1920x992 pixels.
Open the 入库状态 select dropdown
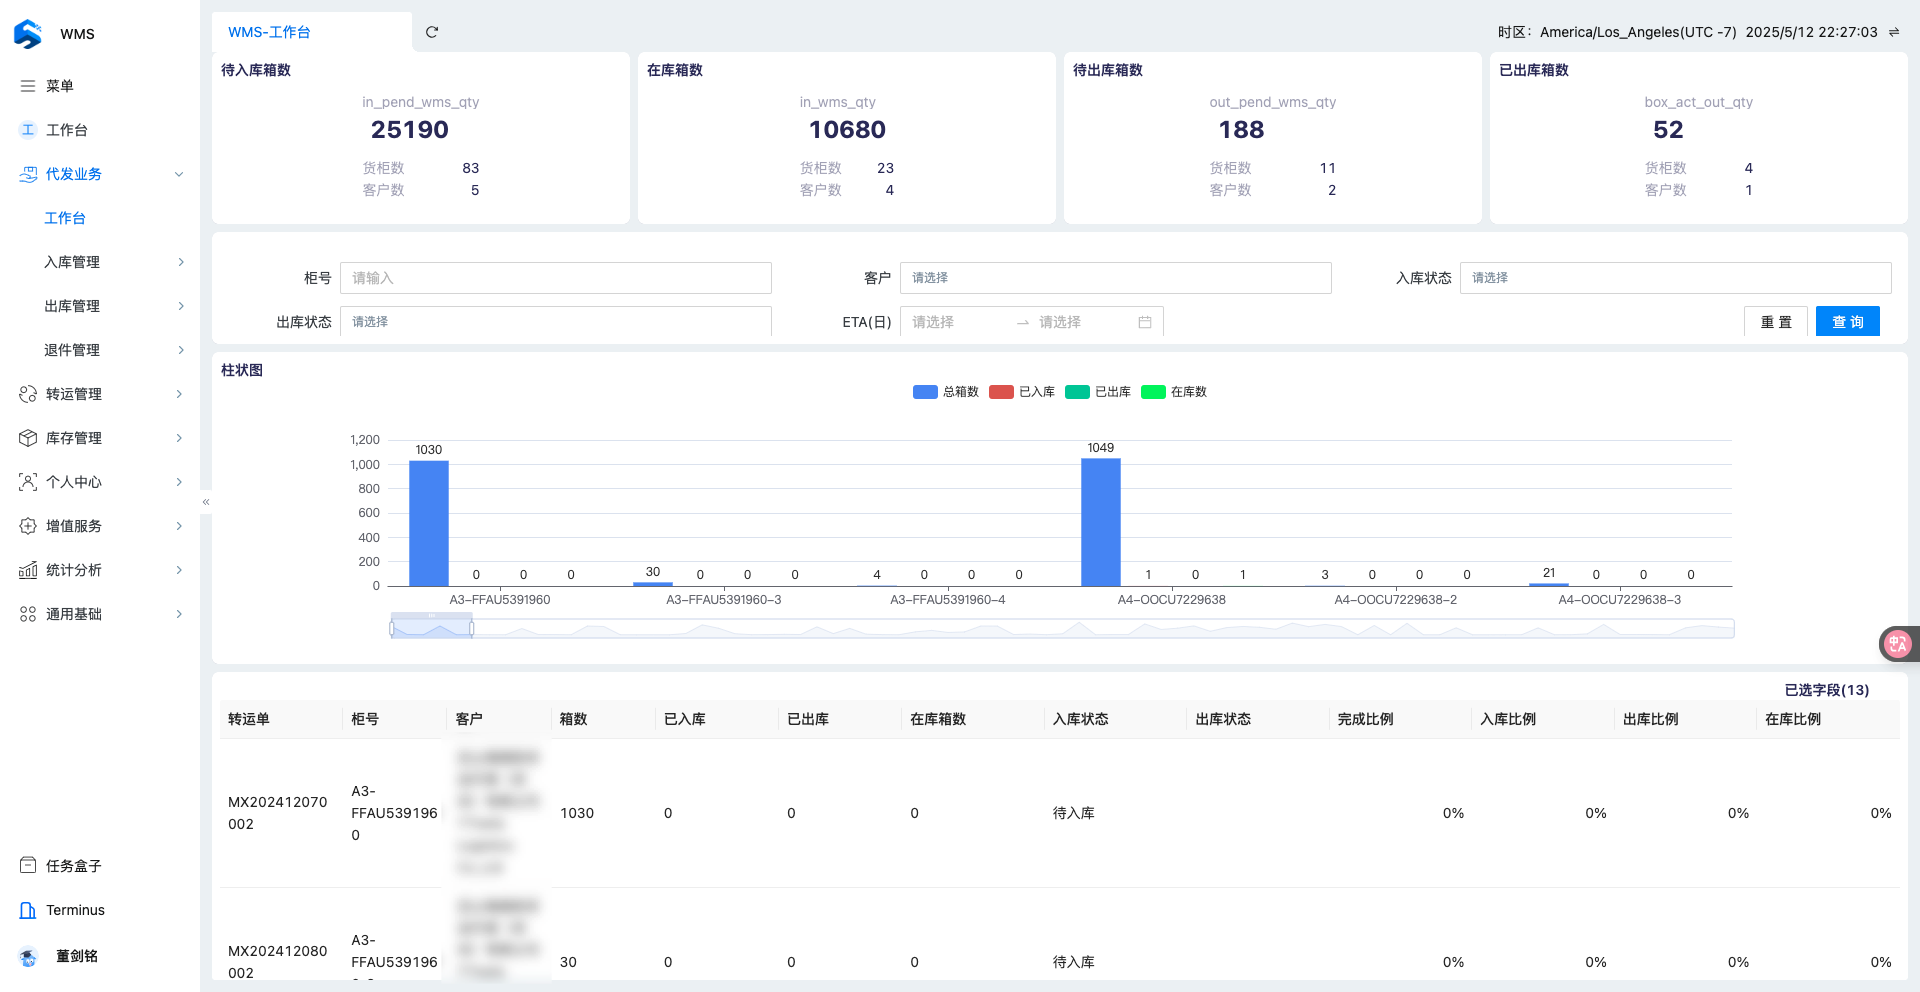coord(1675,278)
